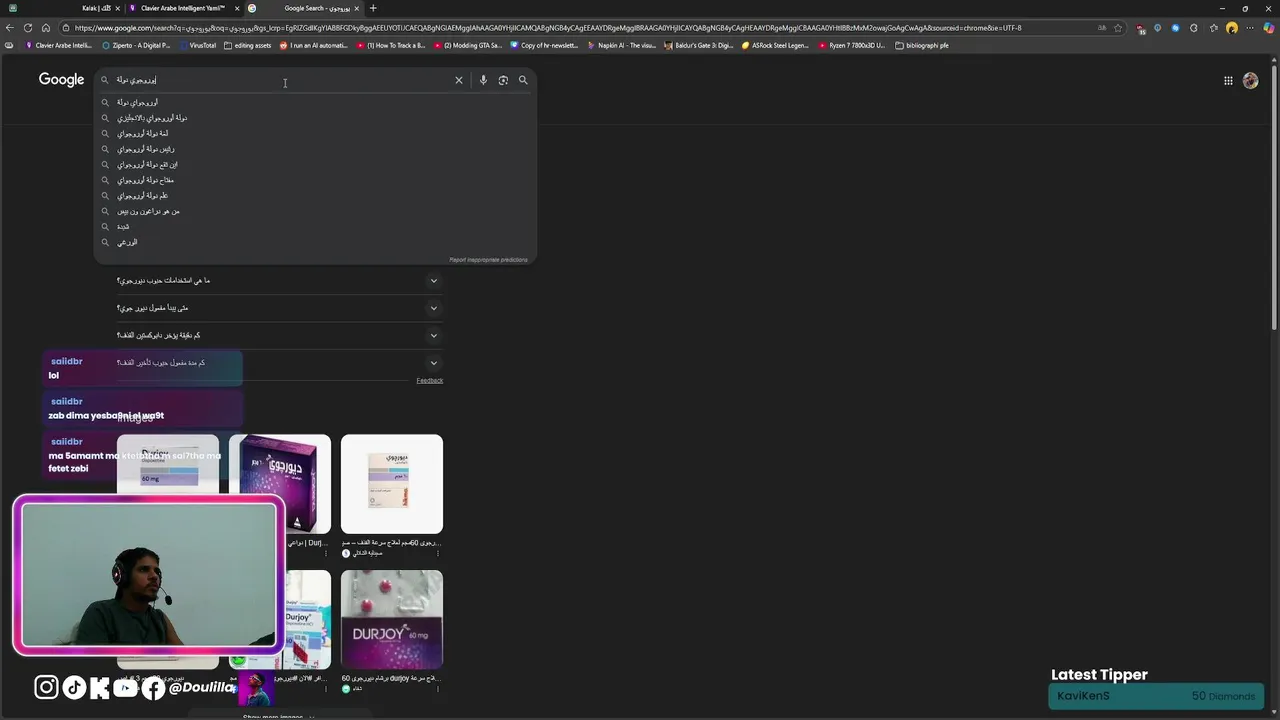Select the first search suggestion in the list
This screenshot has width=1280, height=720.
click(315, 102)
